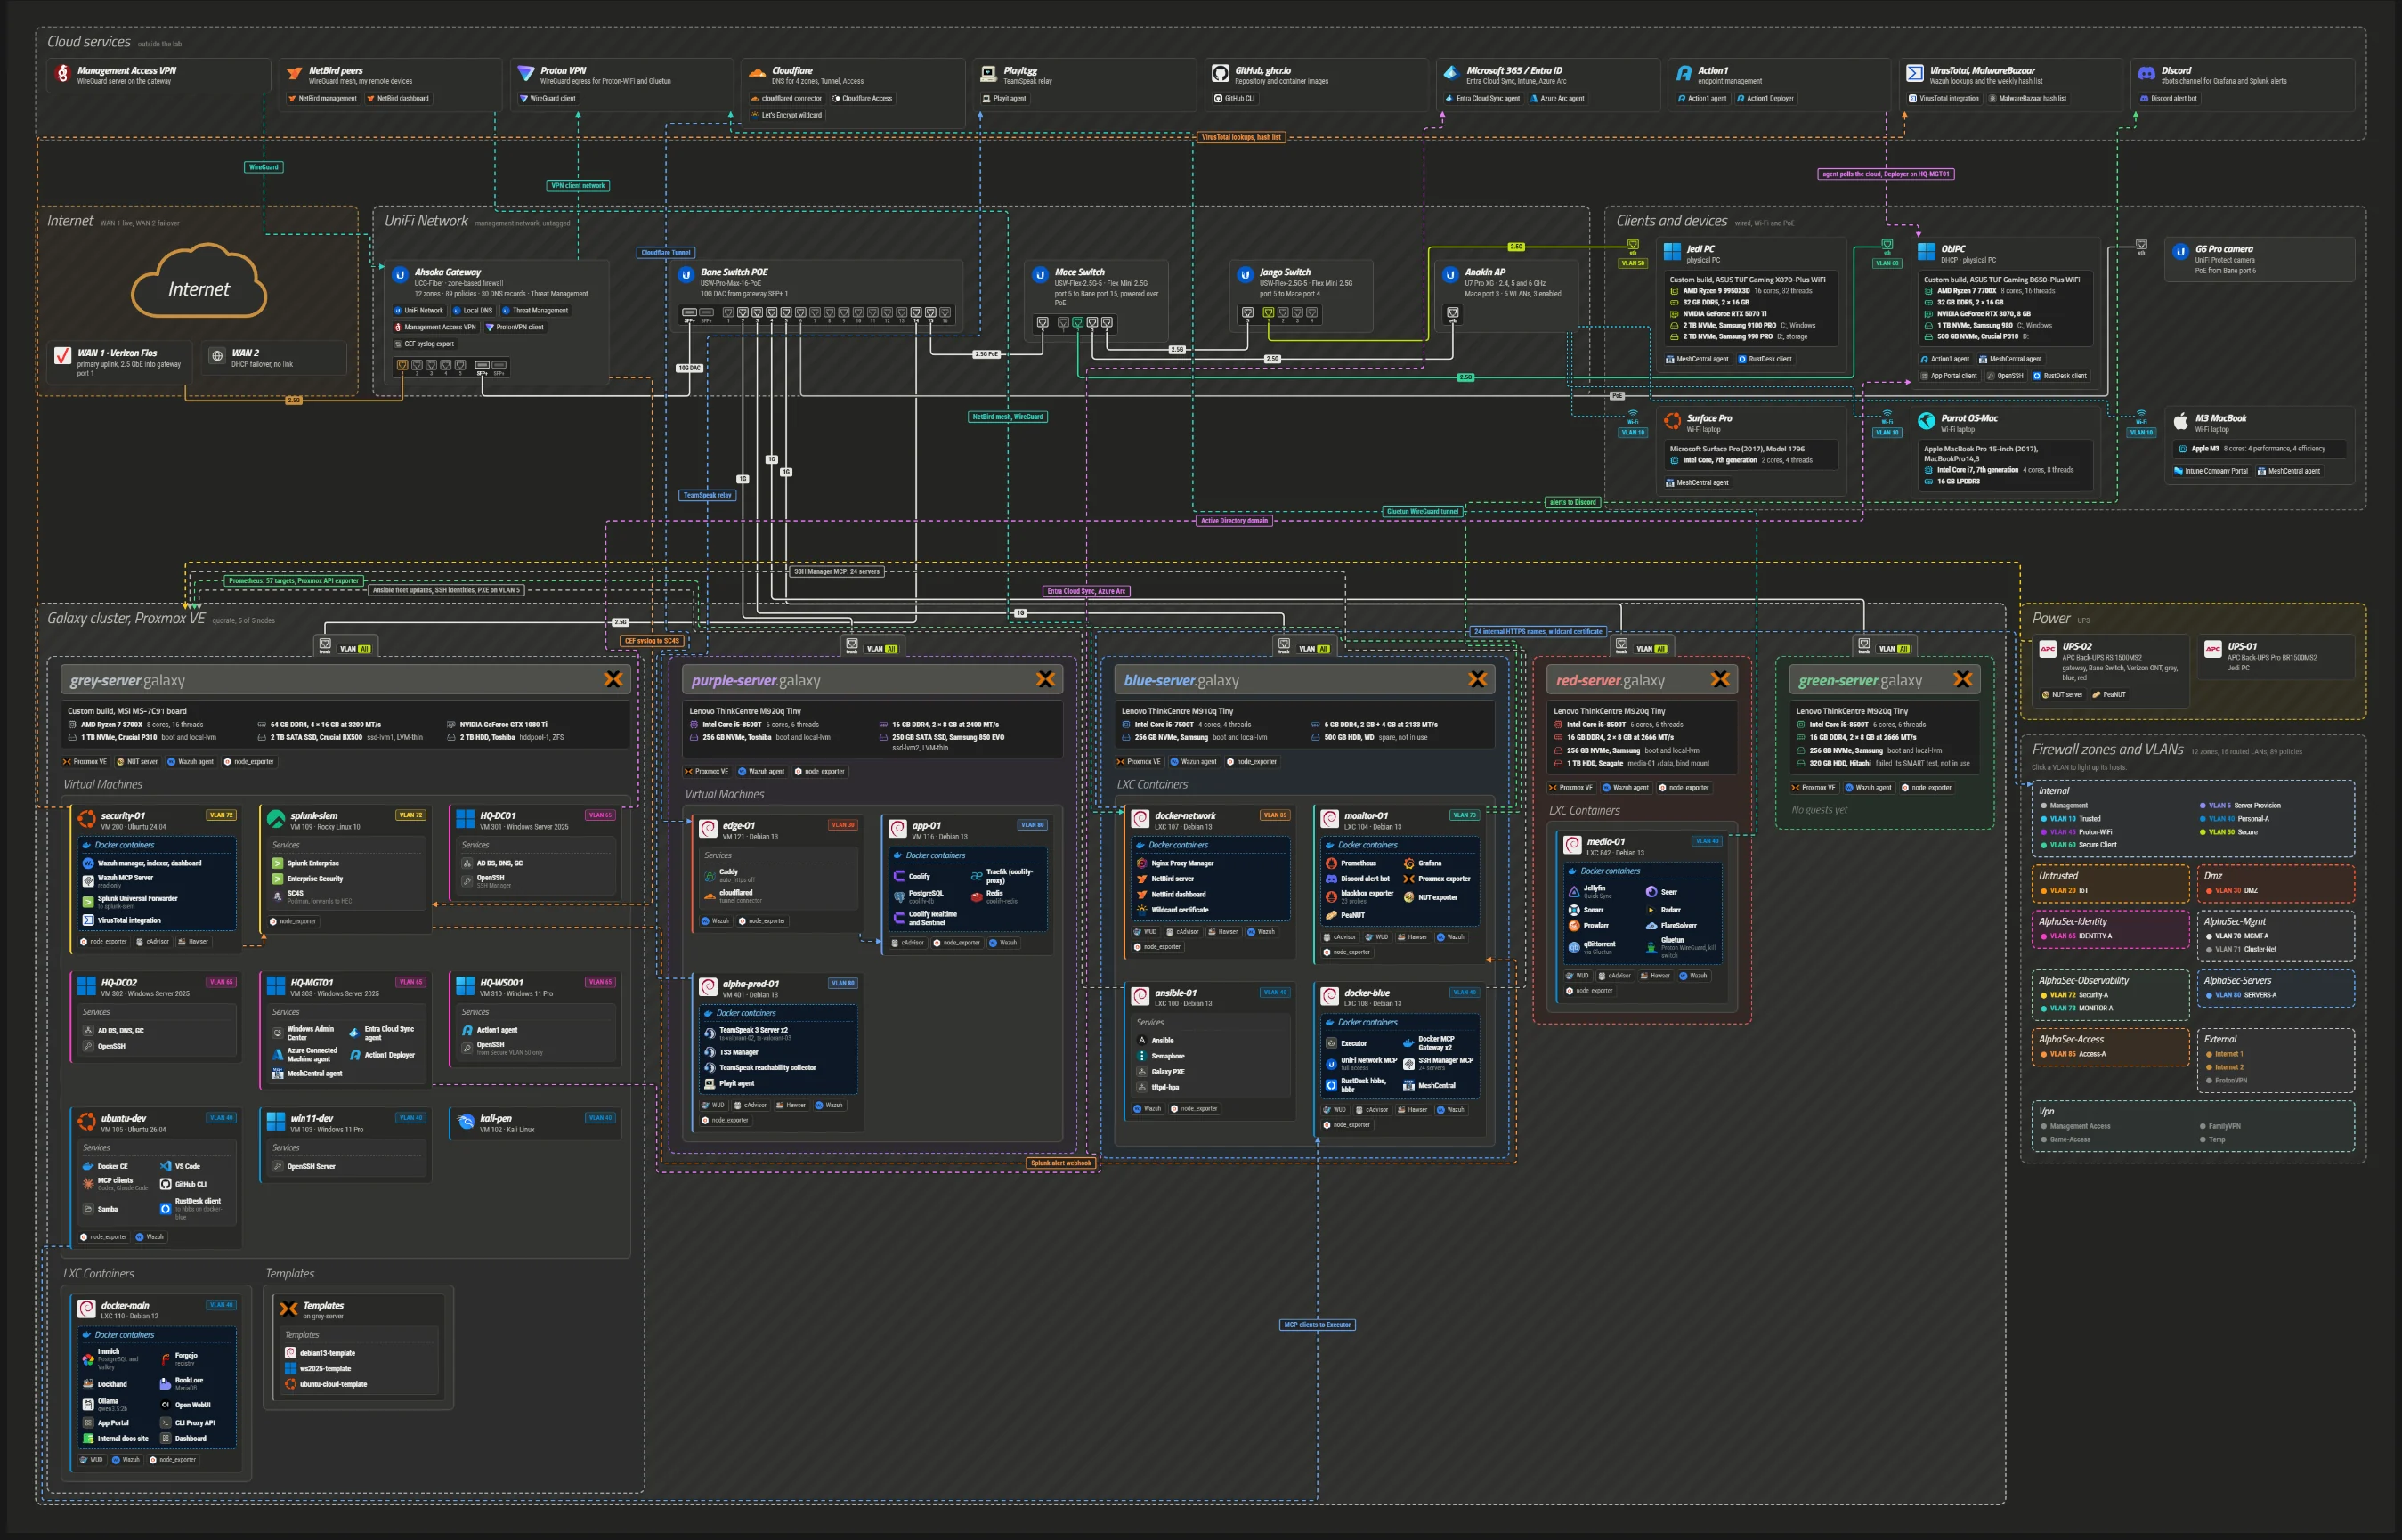2402x1540 pixels.
Task: Highlight VLAN 80 SERVERS-A hosts
Action: (x=2241, y=996)
